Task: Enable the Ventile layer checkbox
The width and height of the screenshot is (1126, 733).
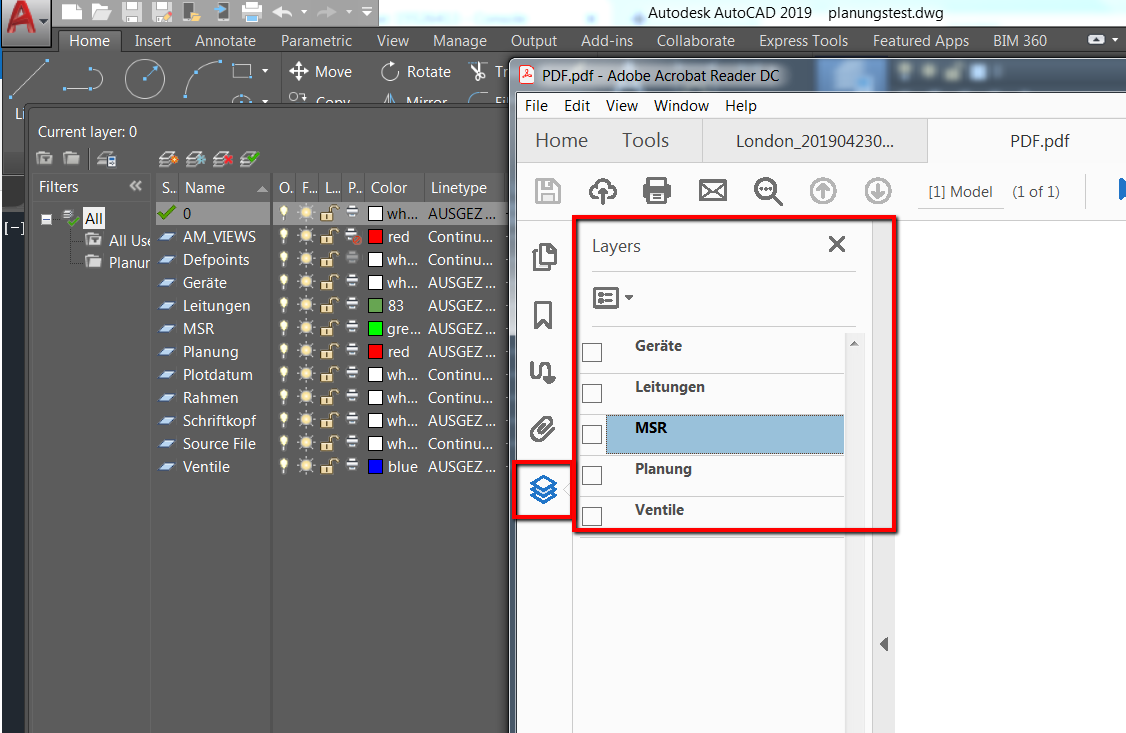Action: (591, 515)
